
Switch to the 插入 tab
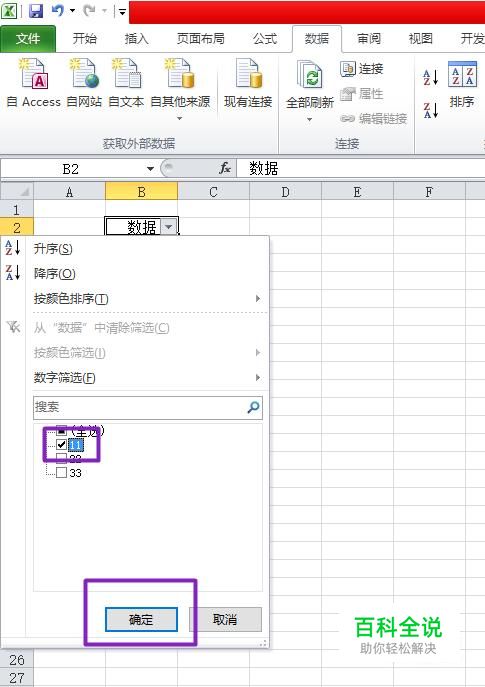(x=136, y=39)
